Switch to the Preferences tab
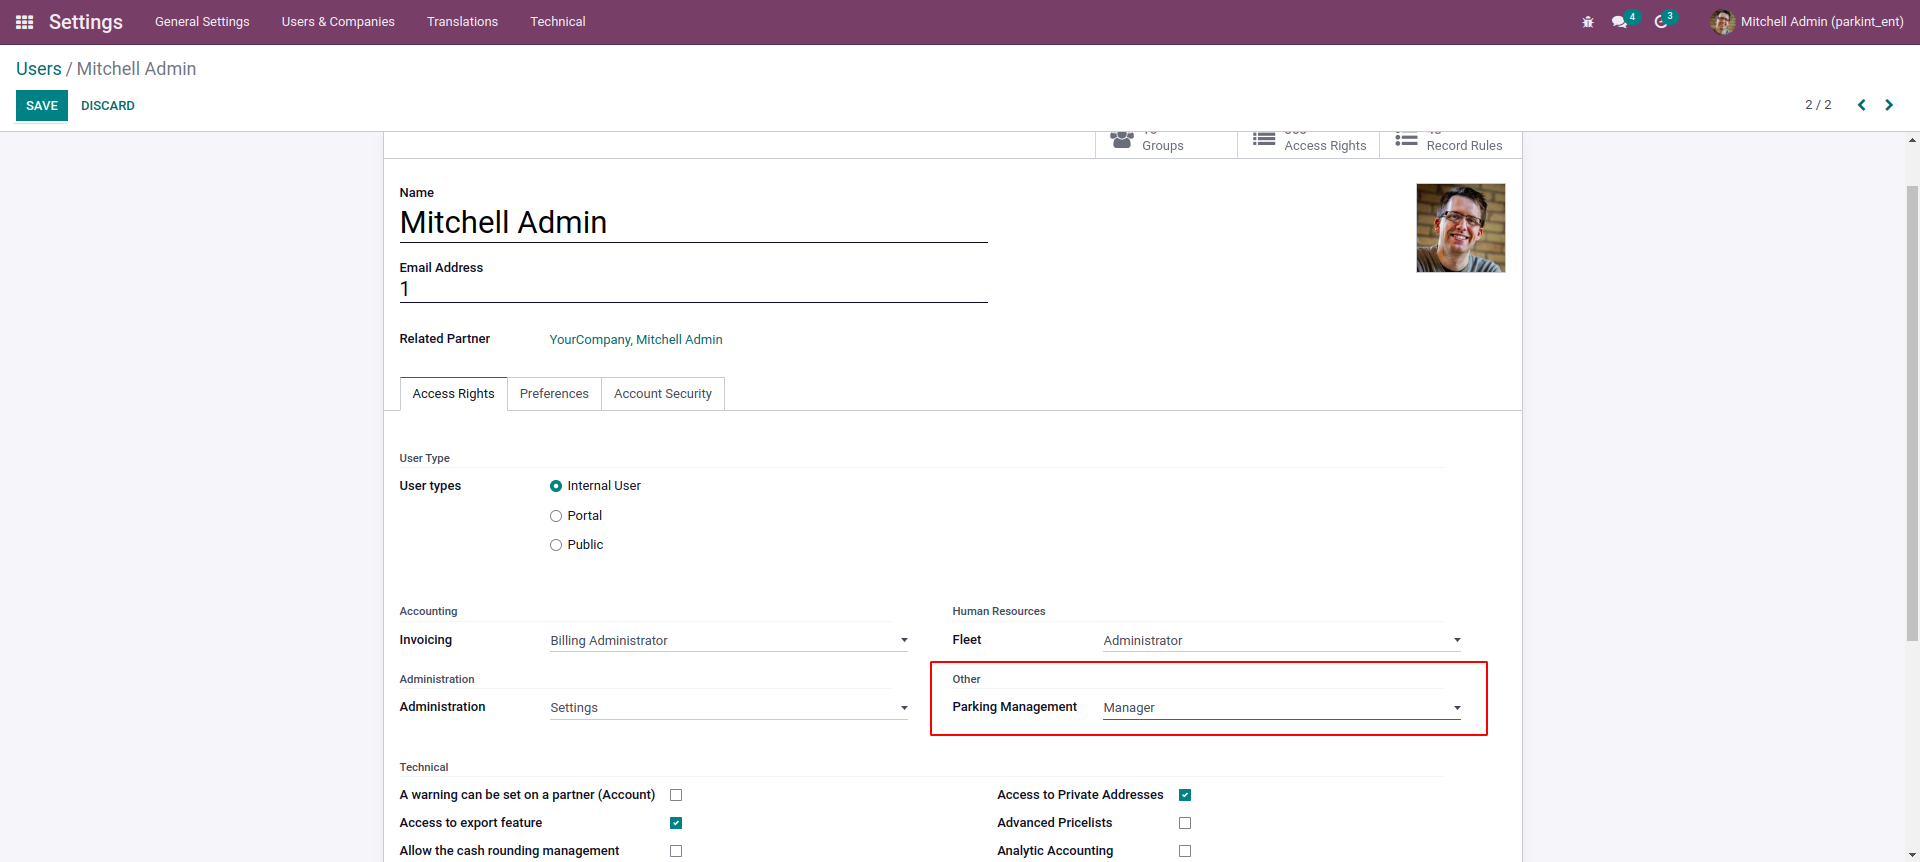This screenshot has height=862, width=1920. click(x=554, y=394)
